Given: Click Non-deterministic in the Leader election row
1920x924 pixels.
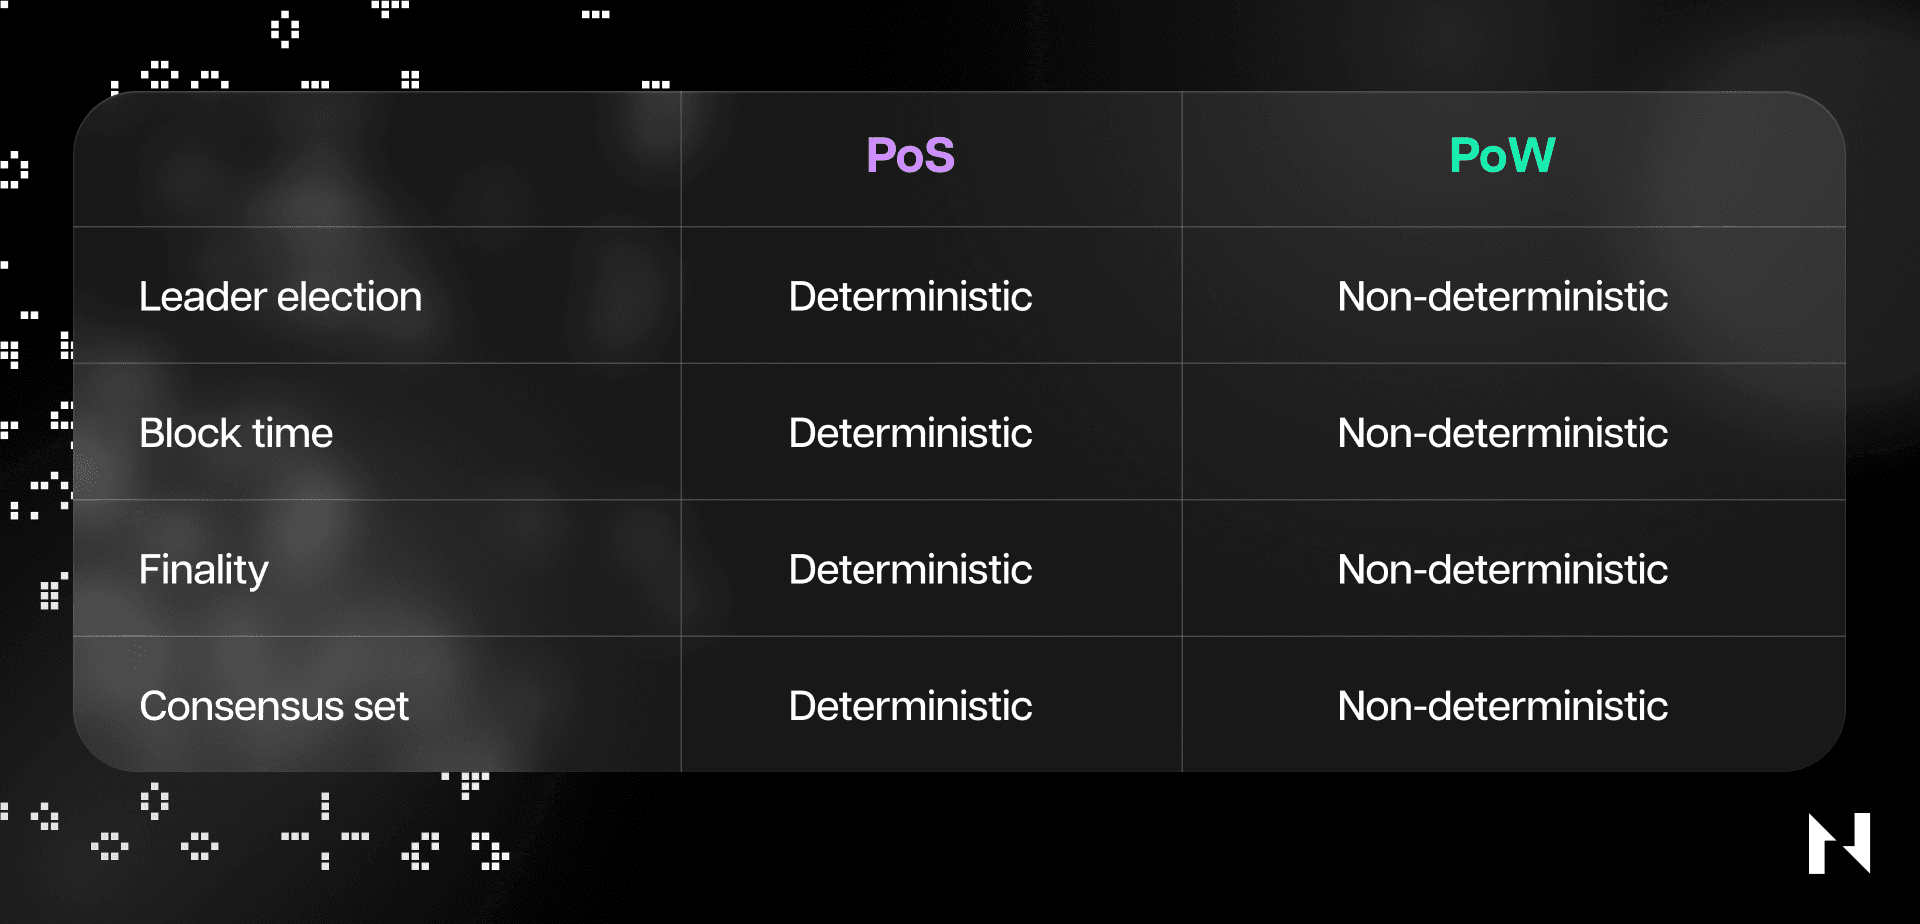Looking at the screenshot, I should click(1502, 297).
